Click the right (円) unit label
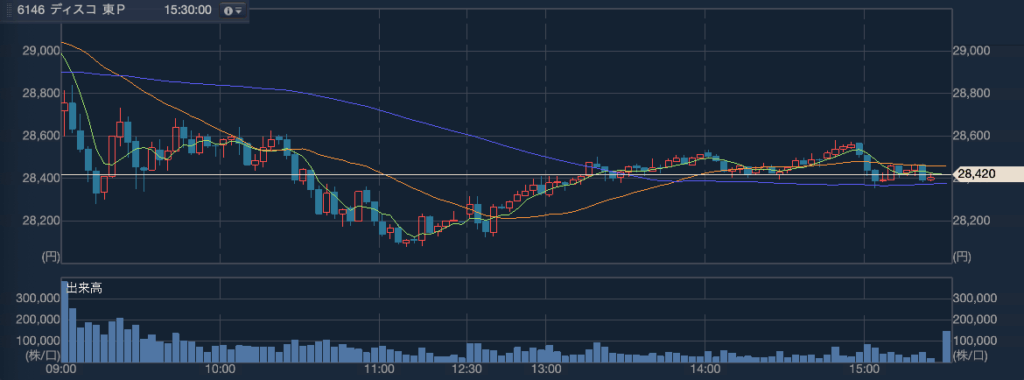Viewport: 1024px width, 380px height. point(961,257)
